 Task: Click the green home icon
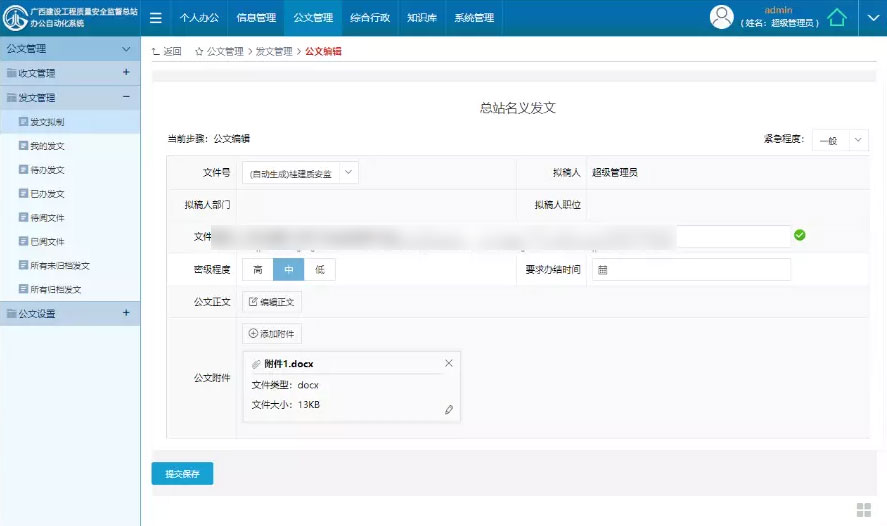tap(836, 18)
